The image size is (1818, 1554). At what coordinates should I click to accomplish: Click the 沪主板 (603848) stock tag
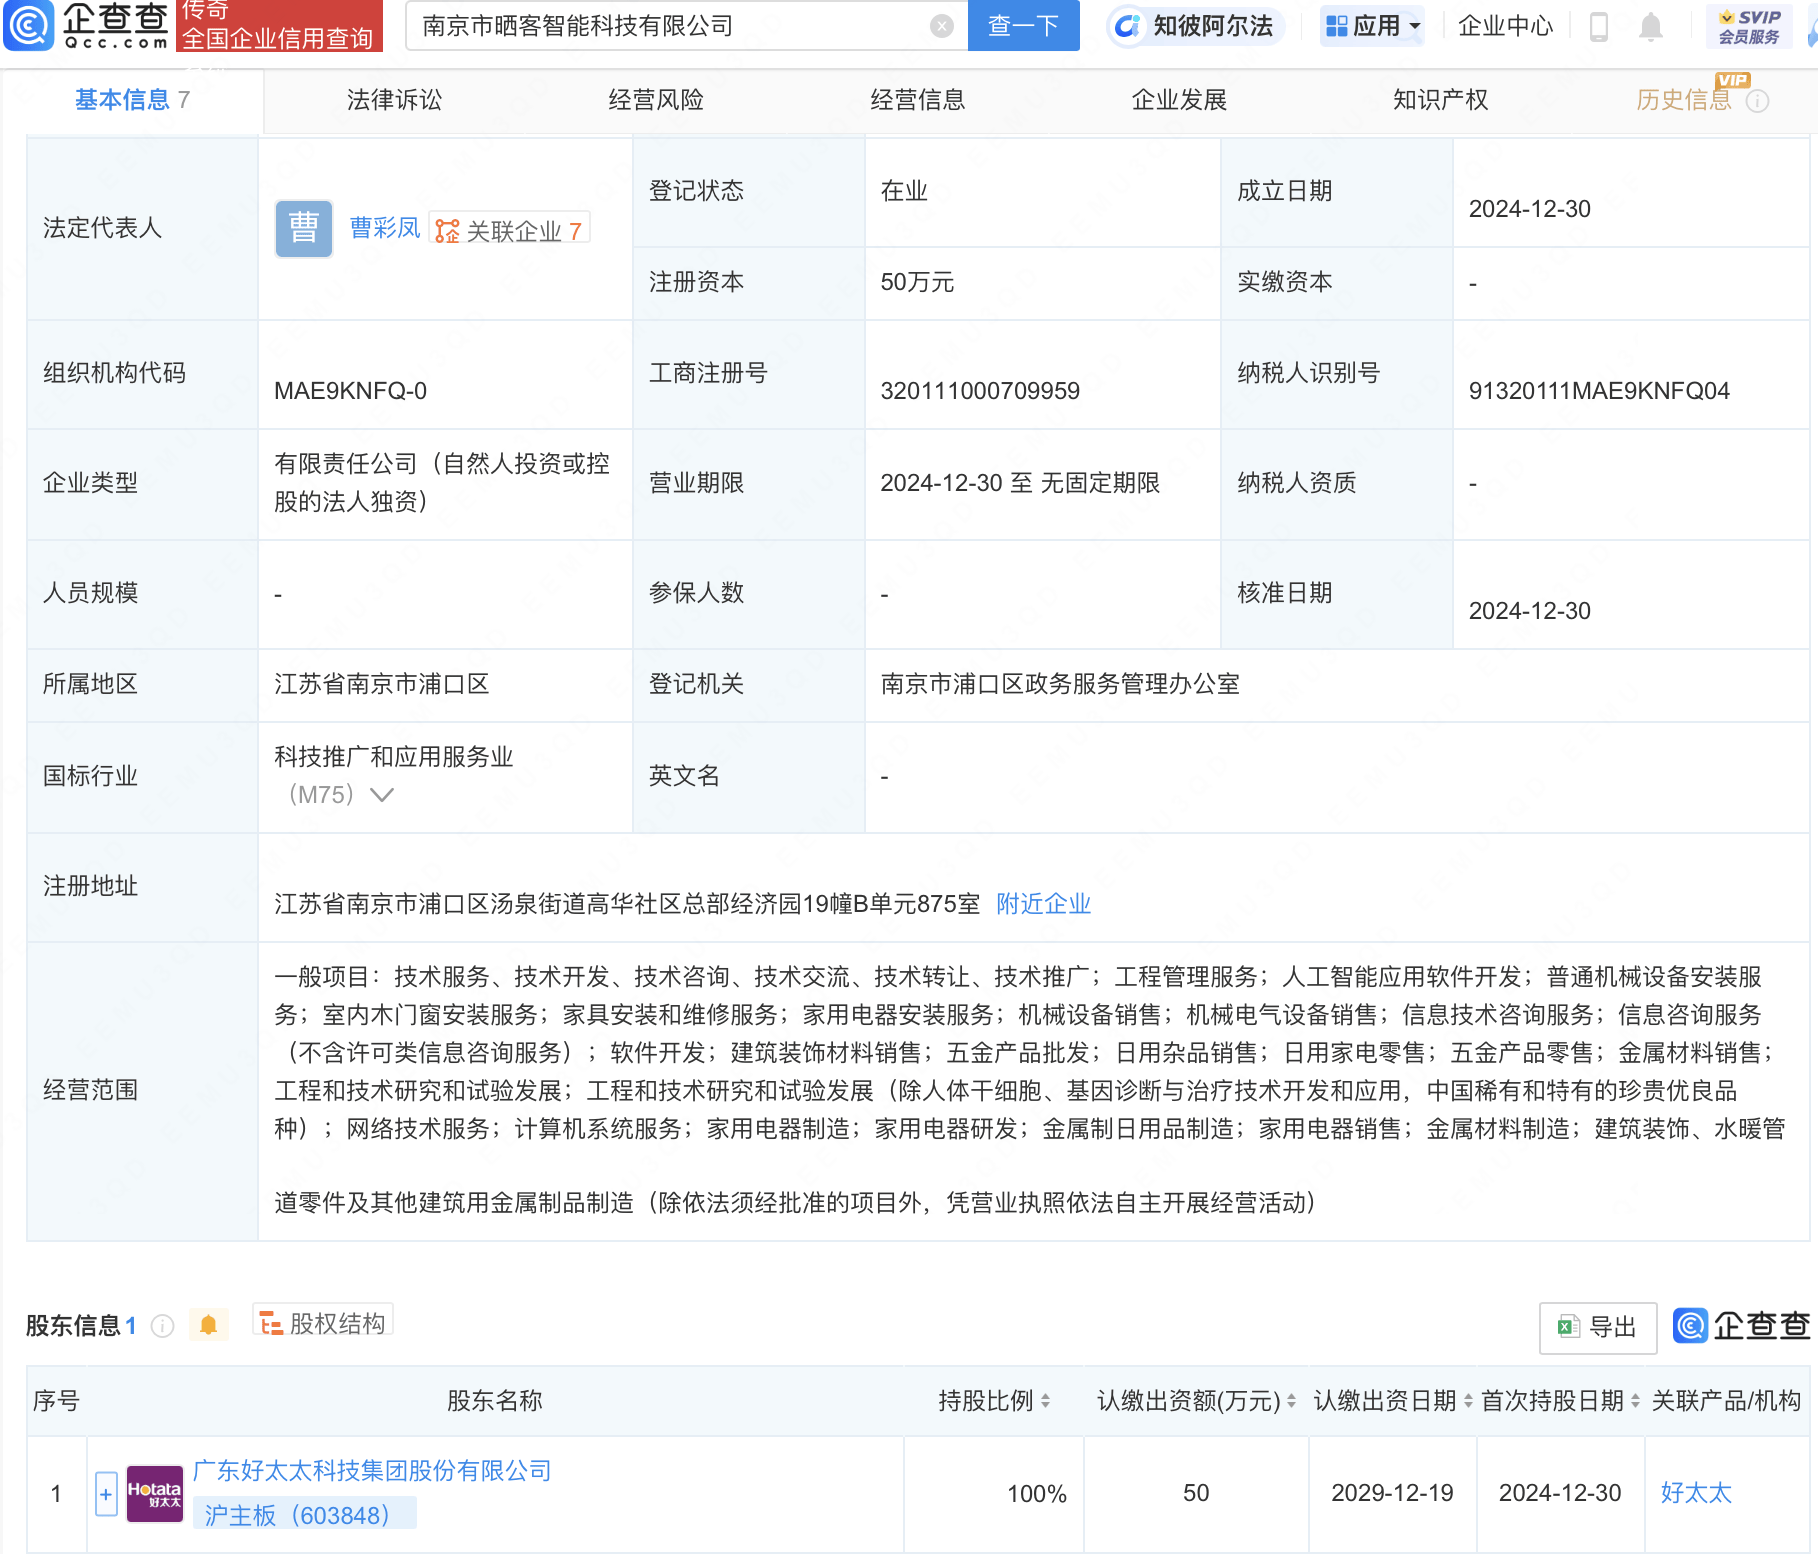tap(304, 1515)
